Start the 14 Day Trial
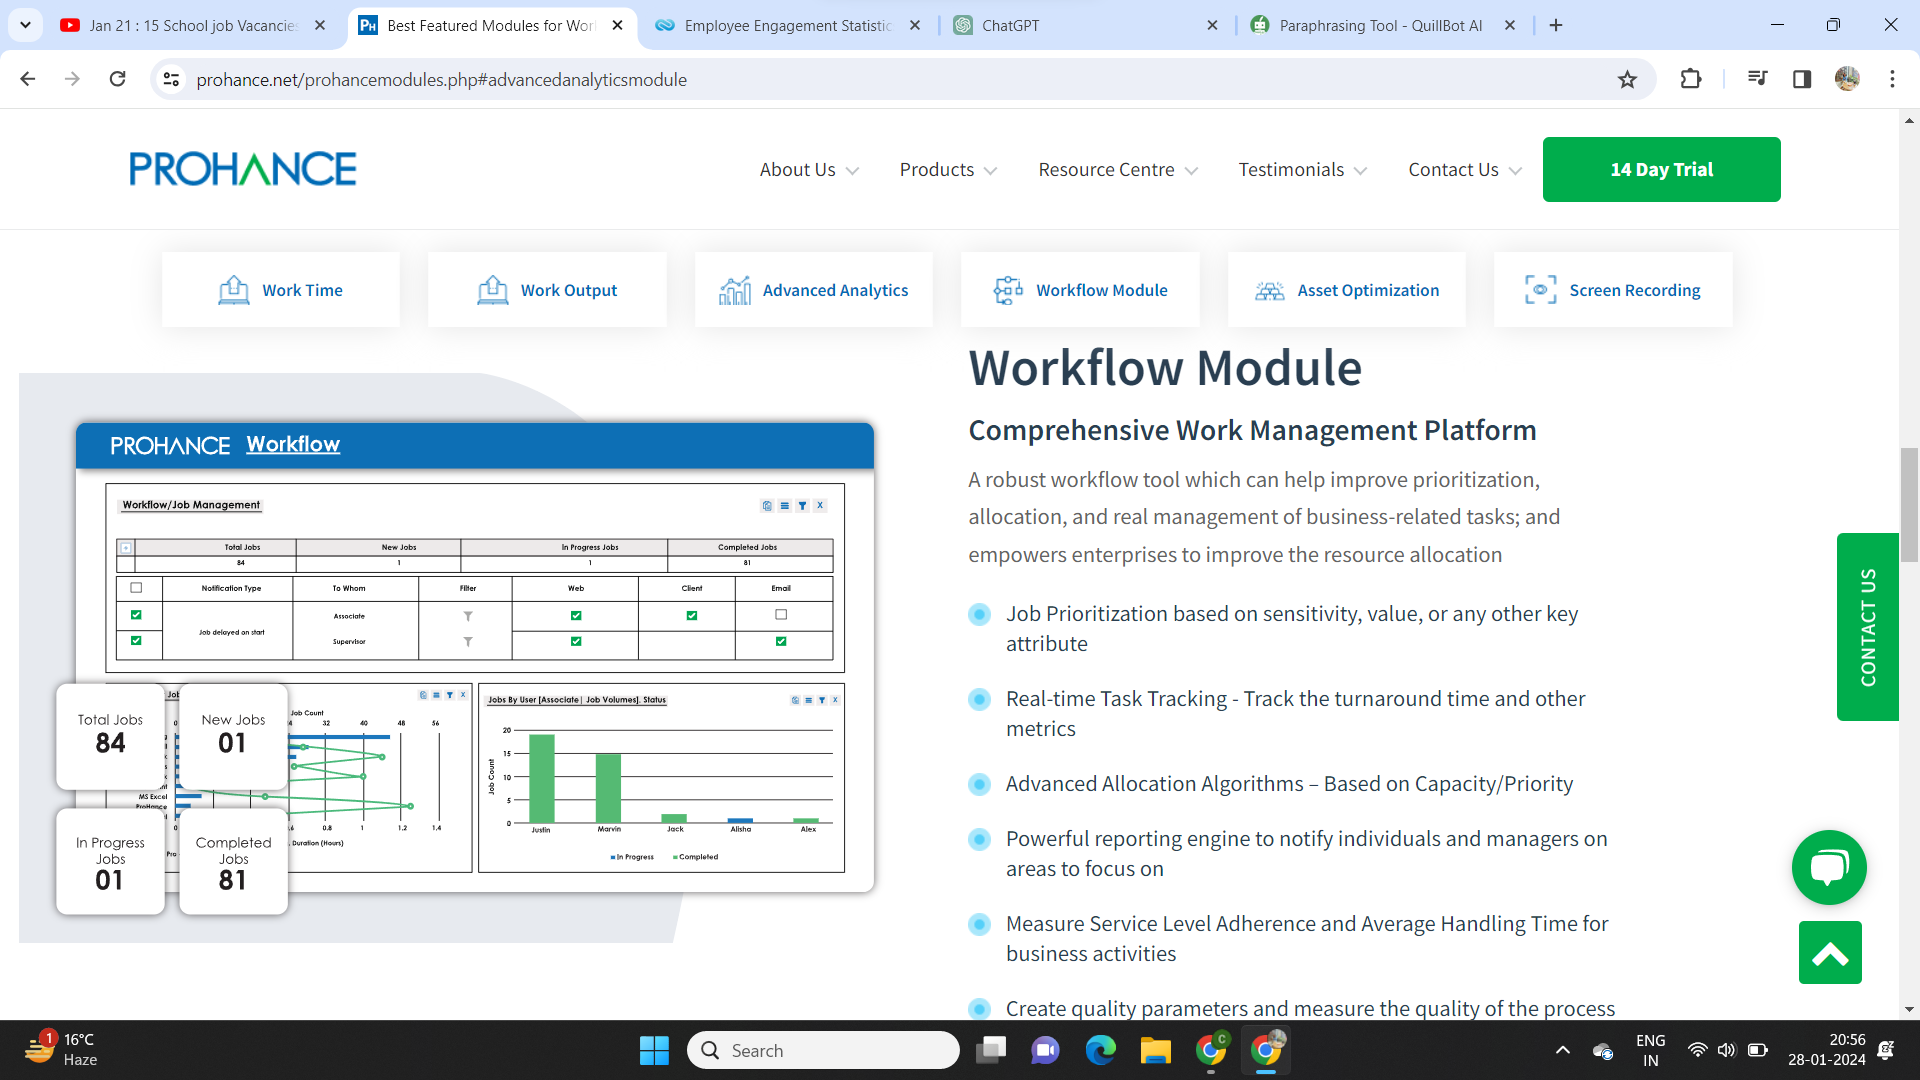Image resolution: width=1920 pixels, height=1080 pixels. (1661, 169)
